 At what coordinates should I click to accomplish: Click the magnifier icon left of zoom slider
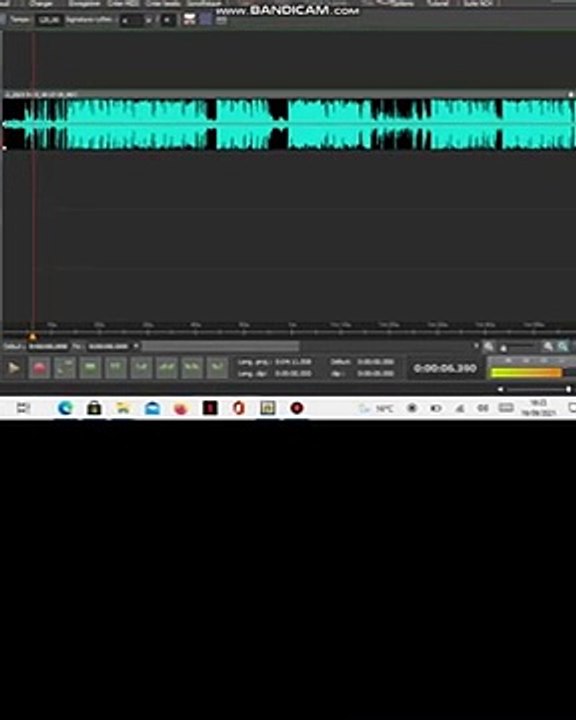[489, 347]
